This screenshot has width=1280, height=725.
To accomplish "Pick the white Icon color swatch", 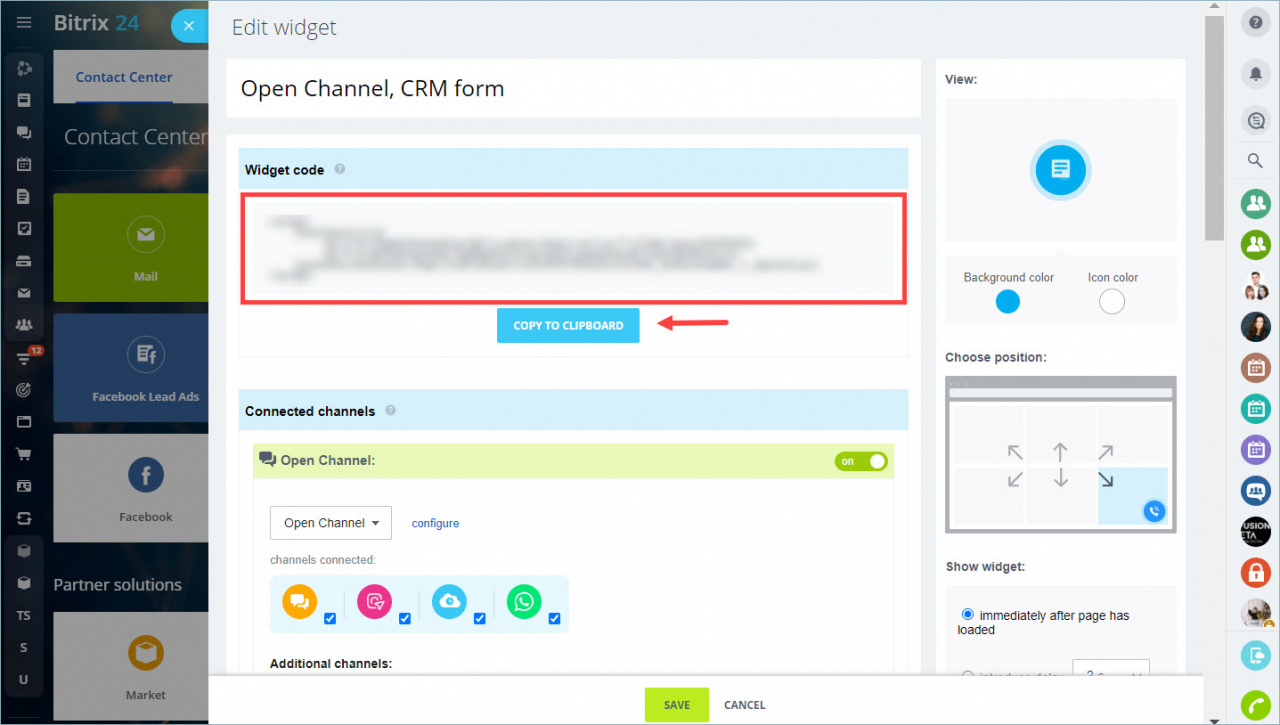I will point(1112,301).
